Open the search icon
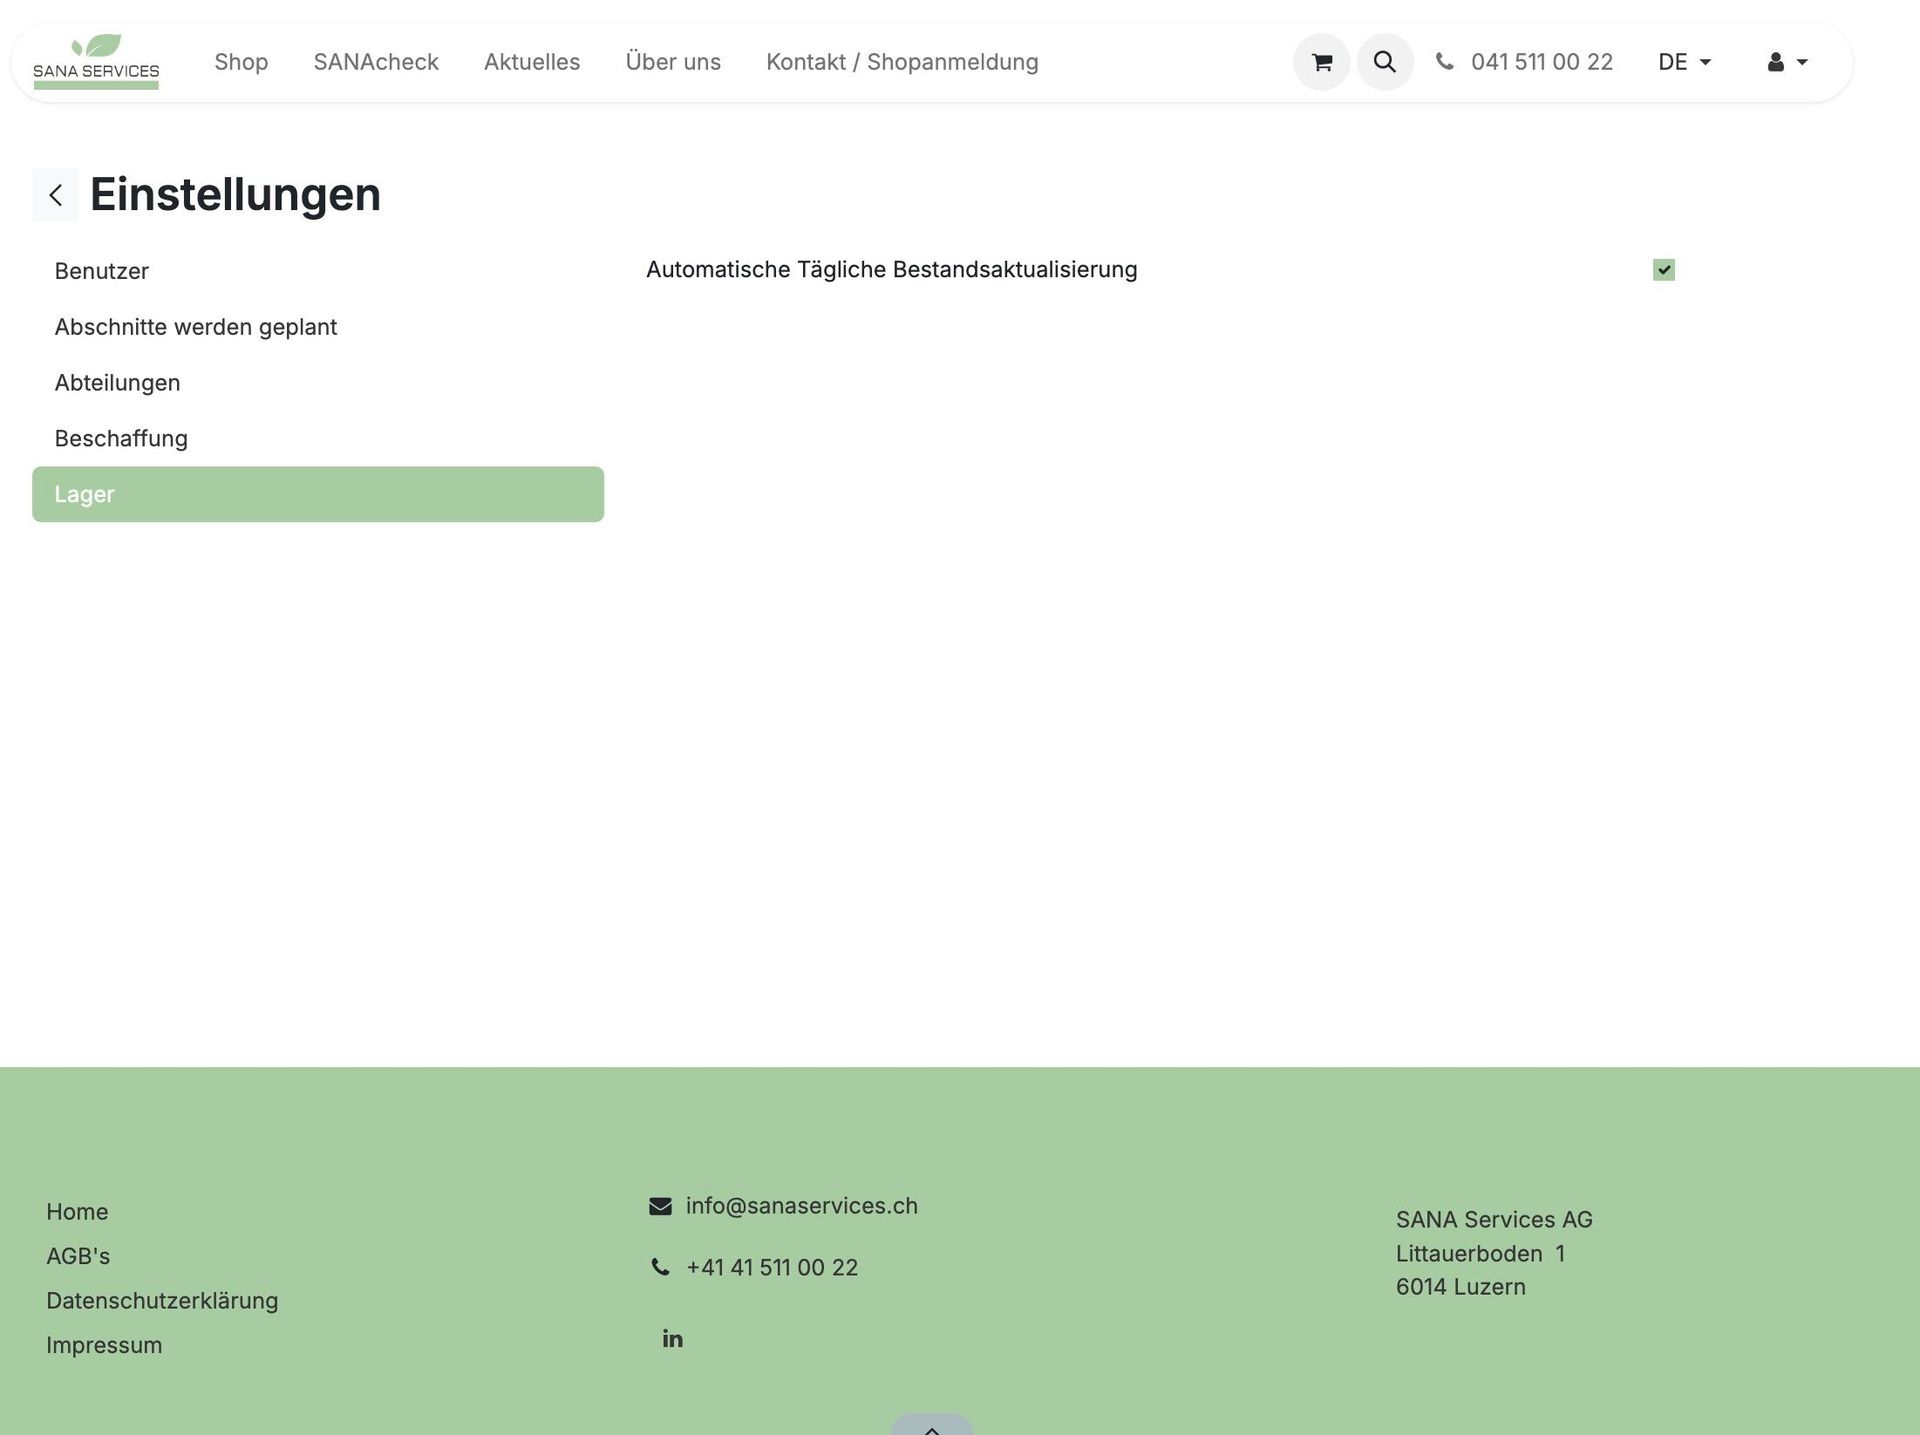Screen dimensions: 1920x1435 [1384, 62]
